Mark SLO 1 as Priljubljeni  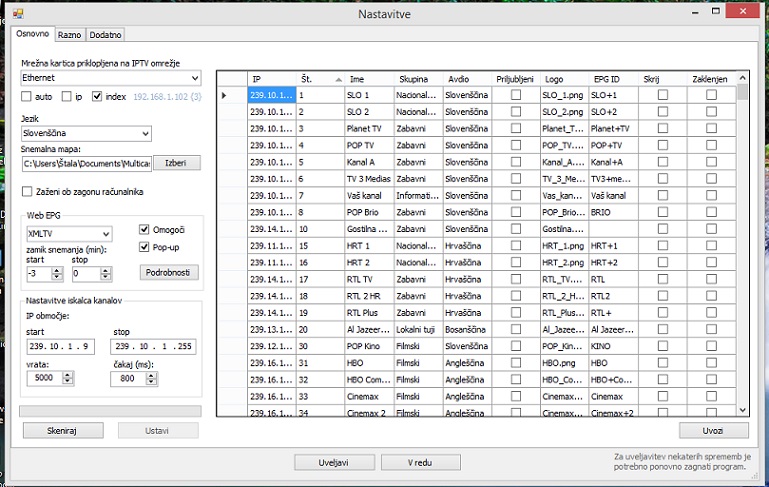[x=516, y=95]
